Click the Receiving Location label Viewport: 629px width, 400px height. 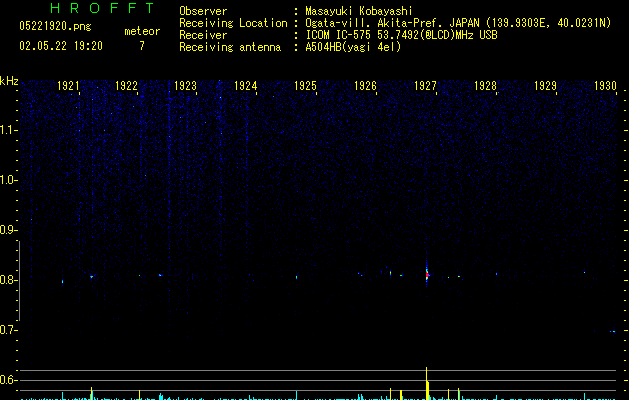[x=233, y=23]
